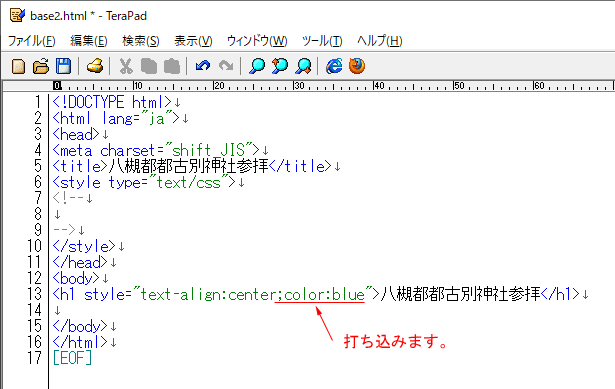Click the Cut scissors icon
This screenshot has width=615, height=389.
coord(126,66)
